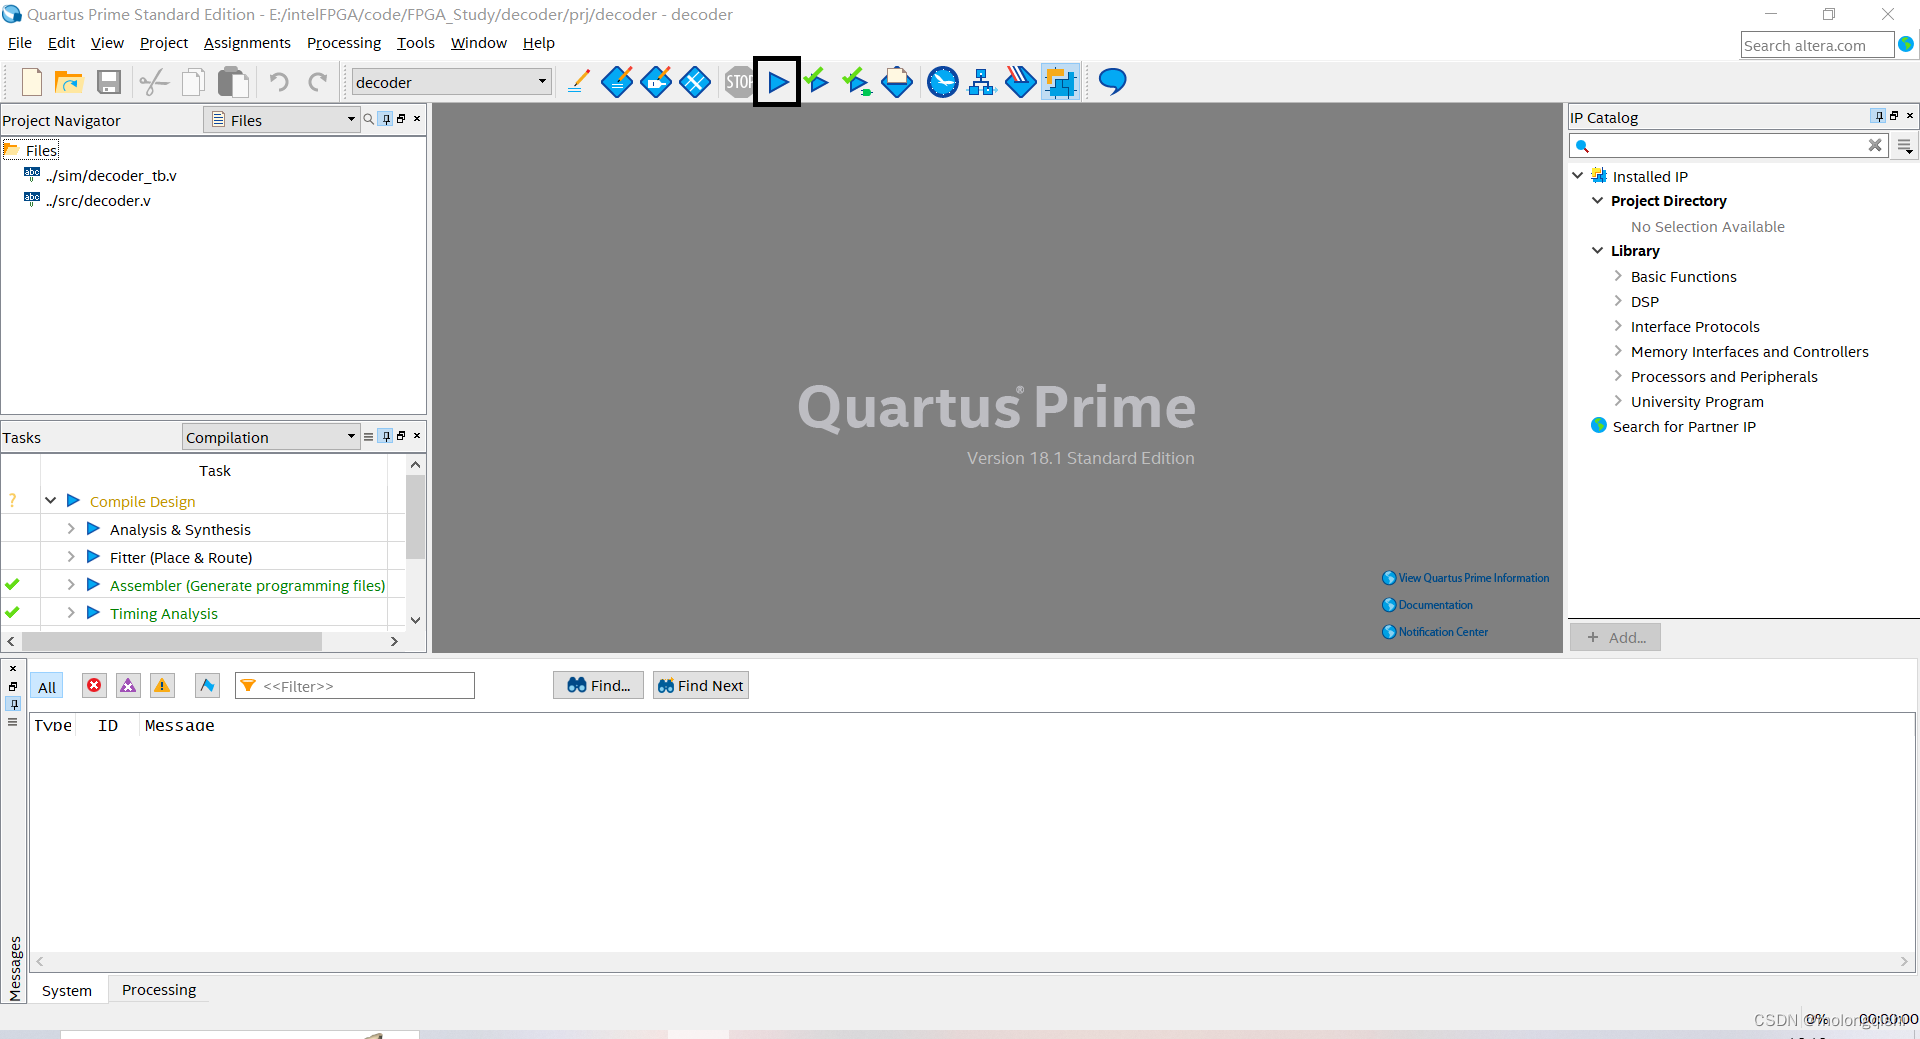Image resolution: width=1920 pixels, height=1039 pixels.
Task: Open the Timing Analyzer clock icon
Action: (x=942, y=81)
